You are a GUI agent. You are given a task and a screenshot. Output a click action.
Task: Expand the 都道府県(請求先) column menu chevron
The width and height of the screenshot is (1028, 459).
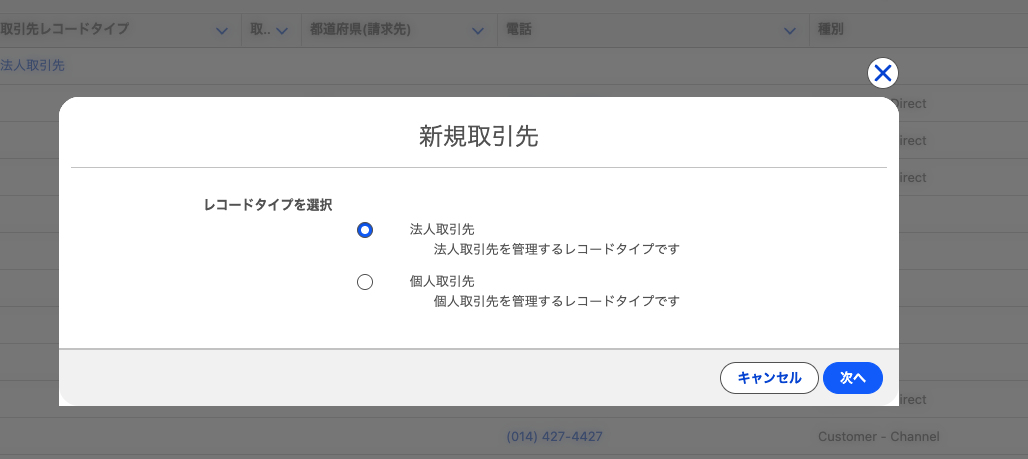478,31
